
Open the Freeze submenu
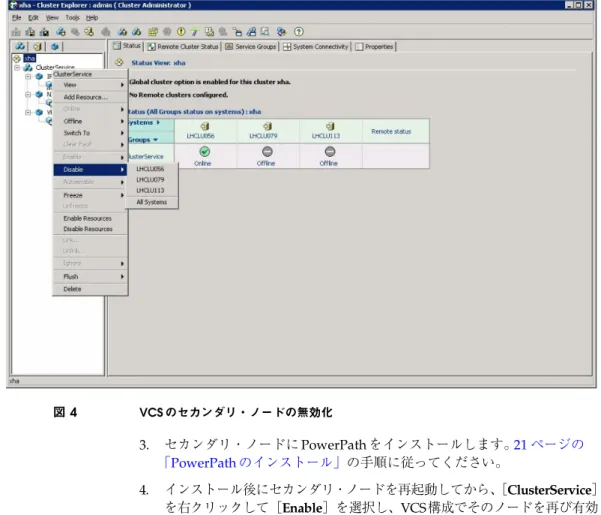click(90, 195)
